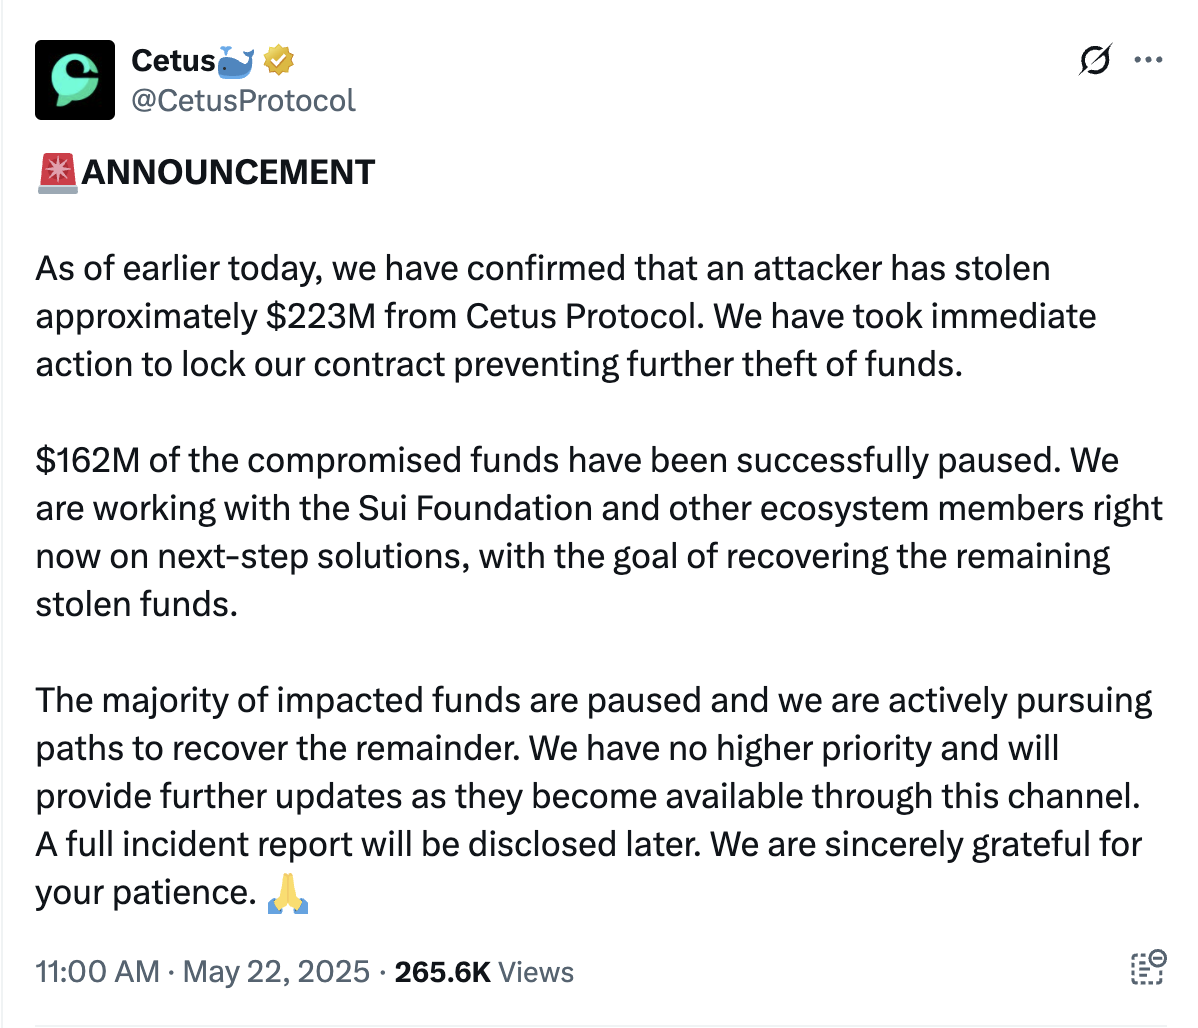
Task: Click the May 22, 2025 date
Action: coord(277,972)
